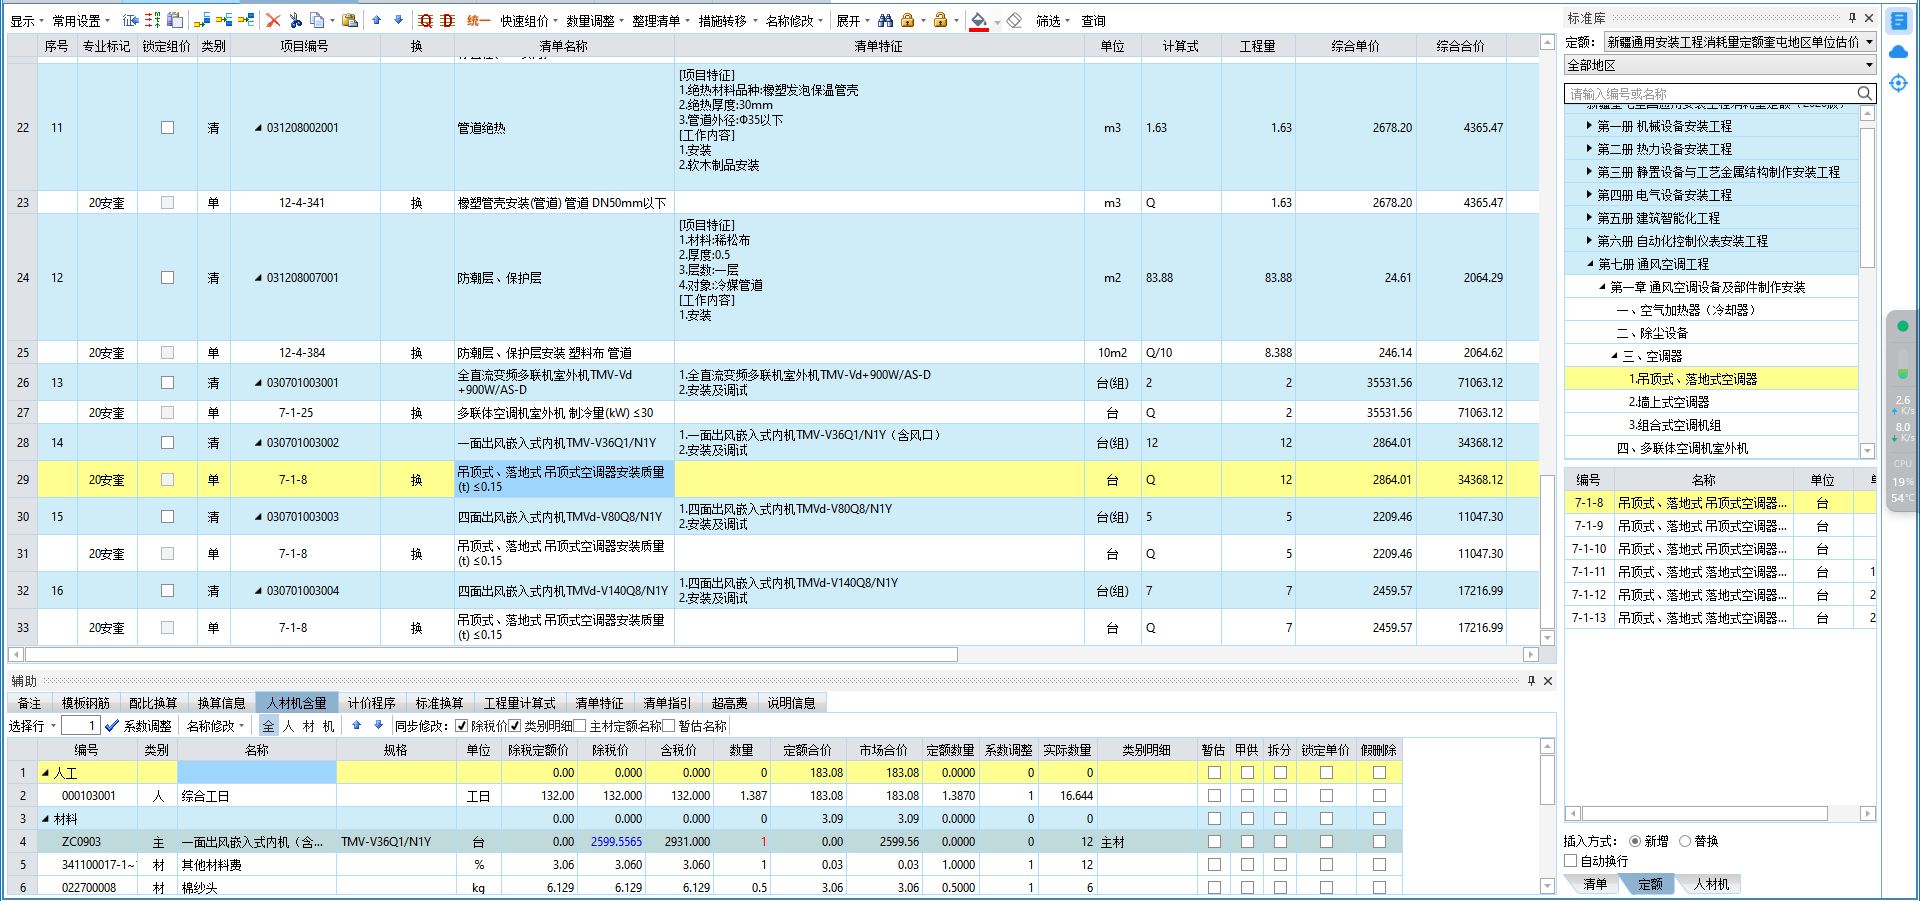The height and width of the screenshot is (901, 1920).
Task: Click the 查询 button in toolbar
Action: 1093,20
